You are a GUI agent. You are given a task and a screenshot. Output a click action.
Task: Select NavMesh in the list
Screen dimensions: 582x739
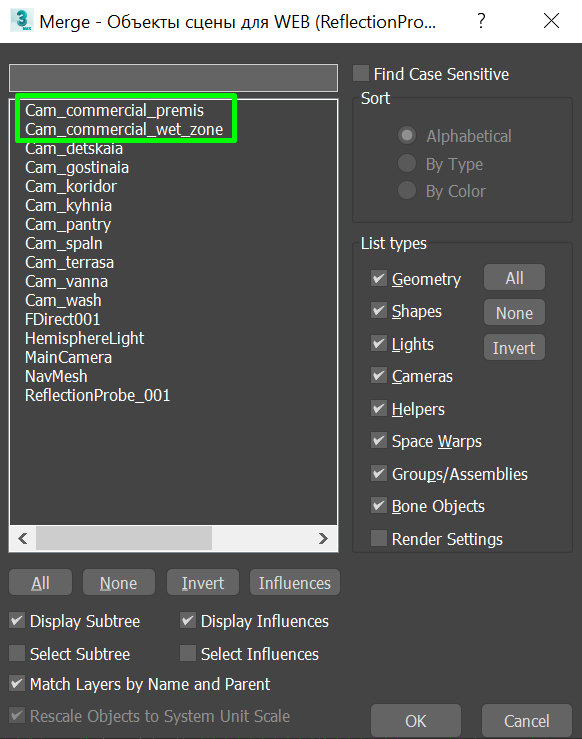56,376
